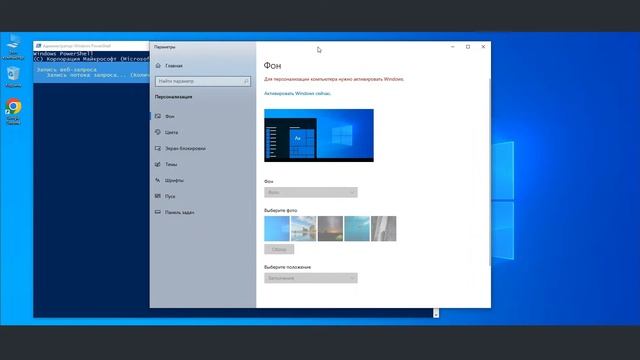Close the Параметры settings window
The image size is (640, 360).
click(x=483, y=47)
